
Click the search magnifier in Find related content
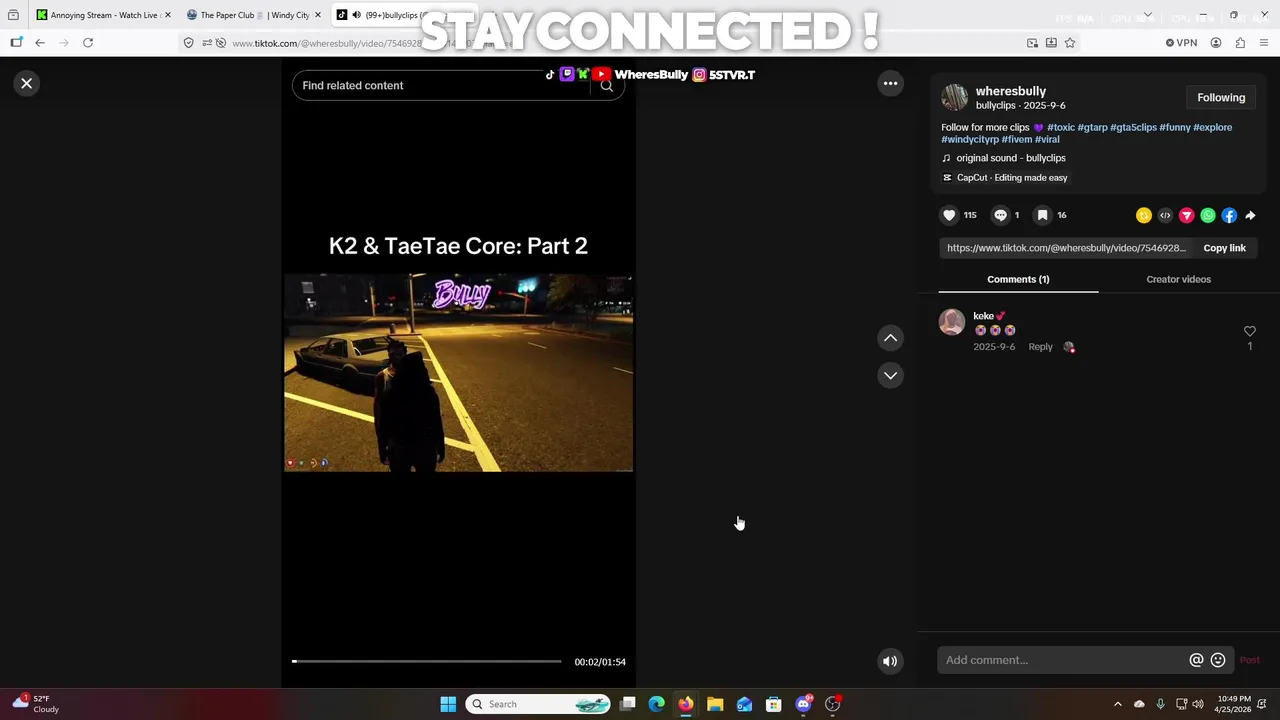coord(606,86)
